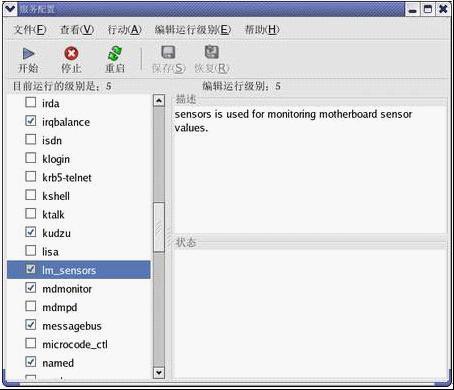Select the microcode_ctl service name
This screenshot has width=454, height=390.
coord(75,344)
